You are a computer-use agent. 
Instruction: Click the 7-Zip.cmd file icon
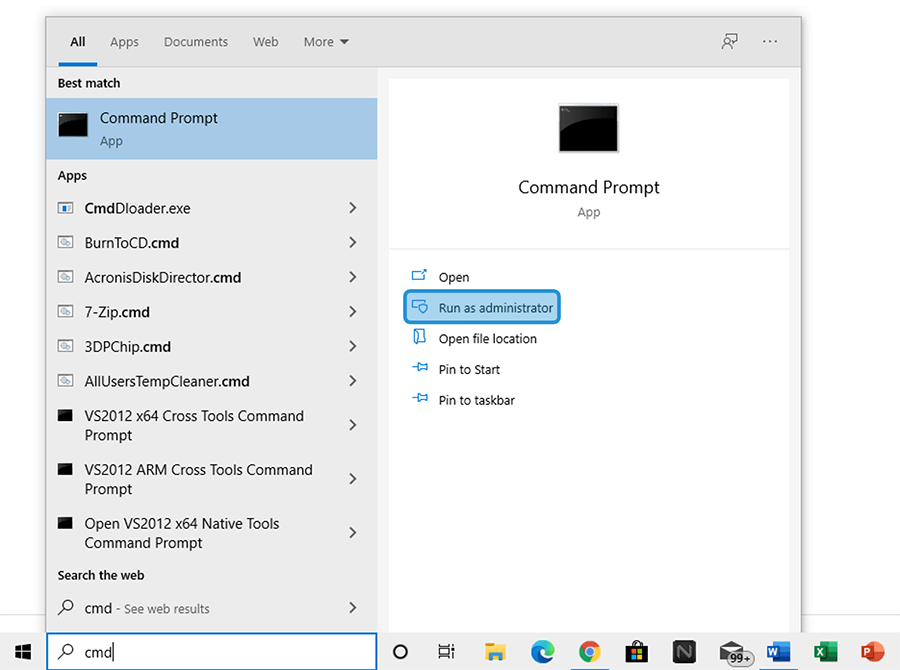coord(65,312)
